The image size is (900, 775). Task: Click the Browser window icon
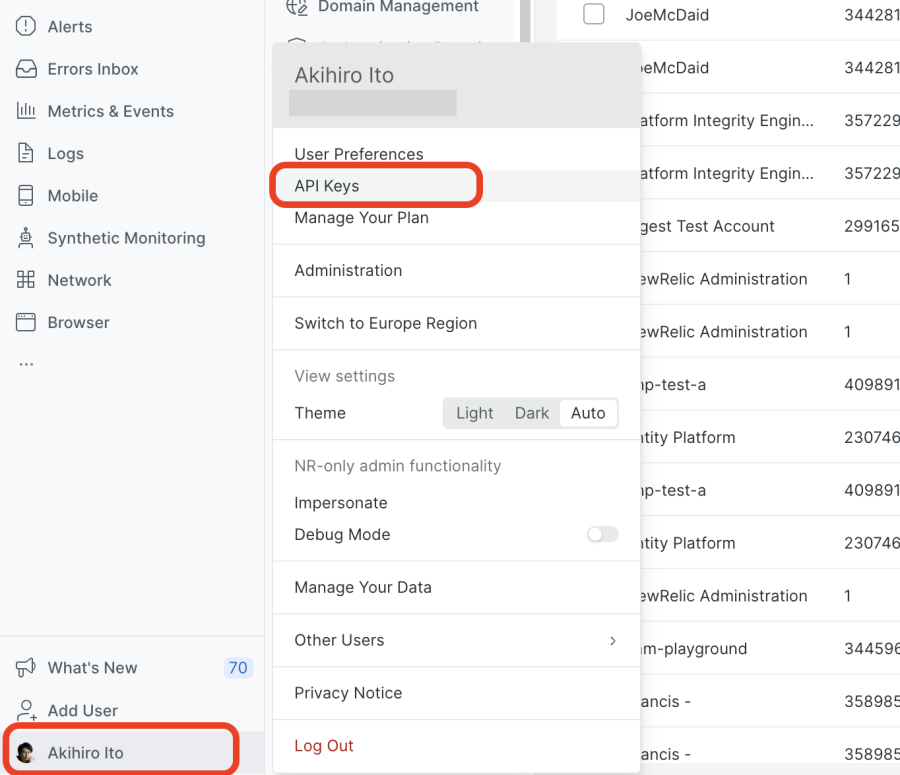click(26, 323)
